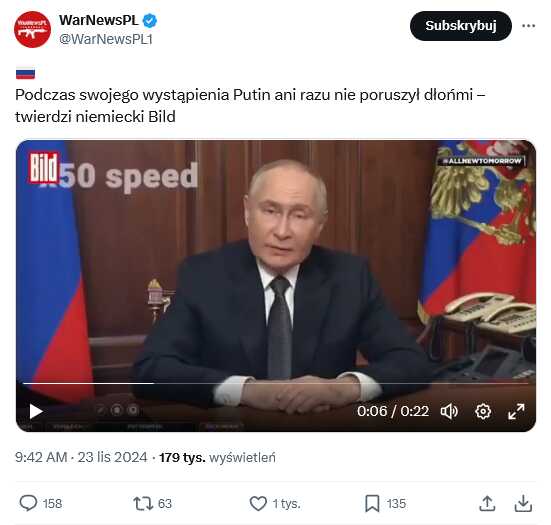Screen dimensions: 551x525
Task: Open the verified badge details
Action: [150, 21]
